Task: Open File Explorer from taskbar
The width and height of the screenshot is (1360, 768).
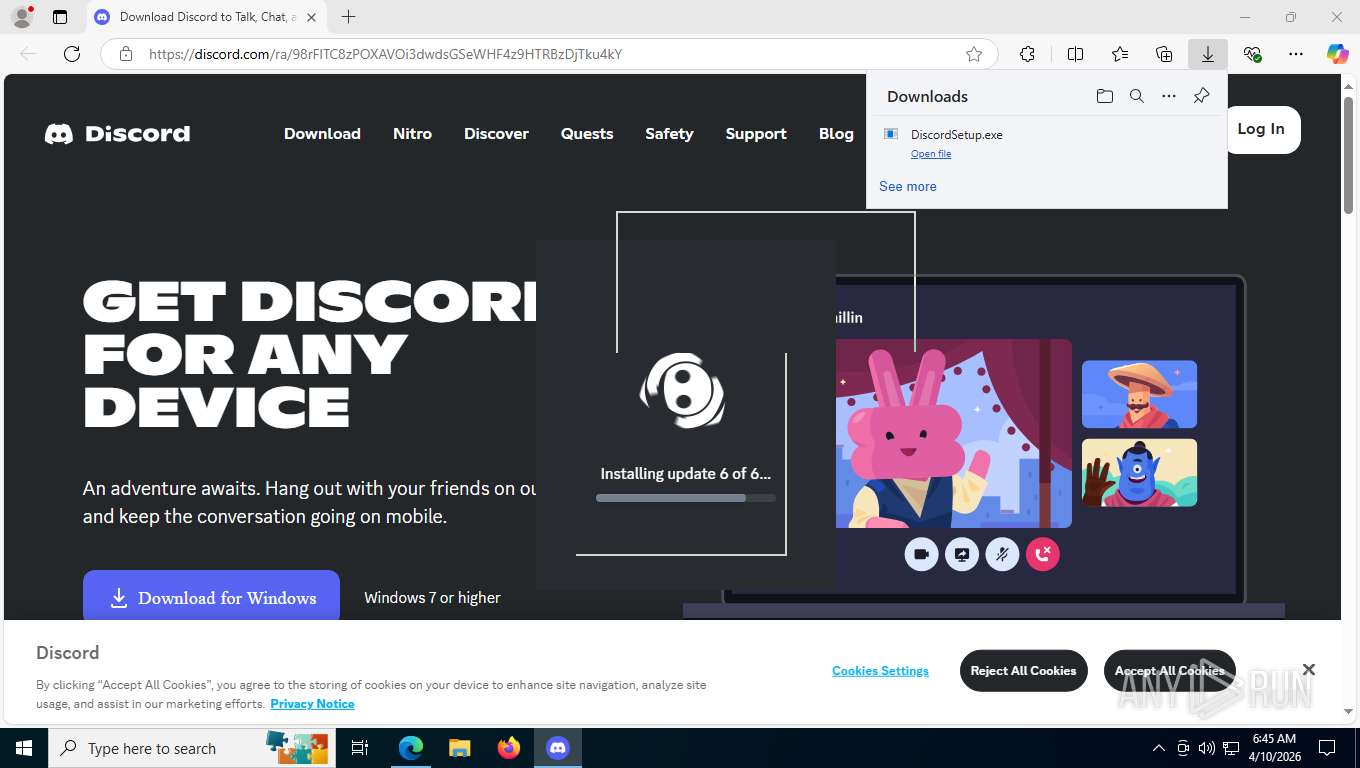Action: point(459,748)
